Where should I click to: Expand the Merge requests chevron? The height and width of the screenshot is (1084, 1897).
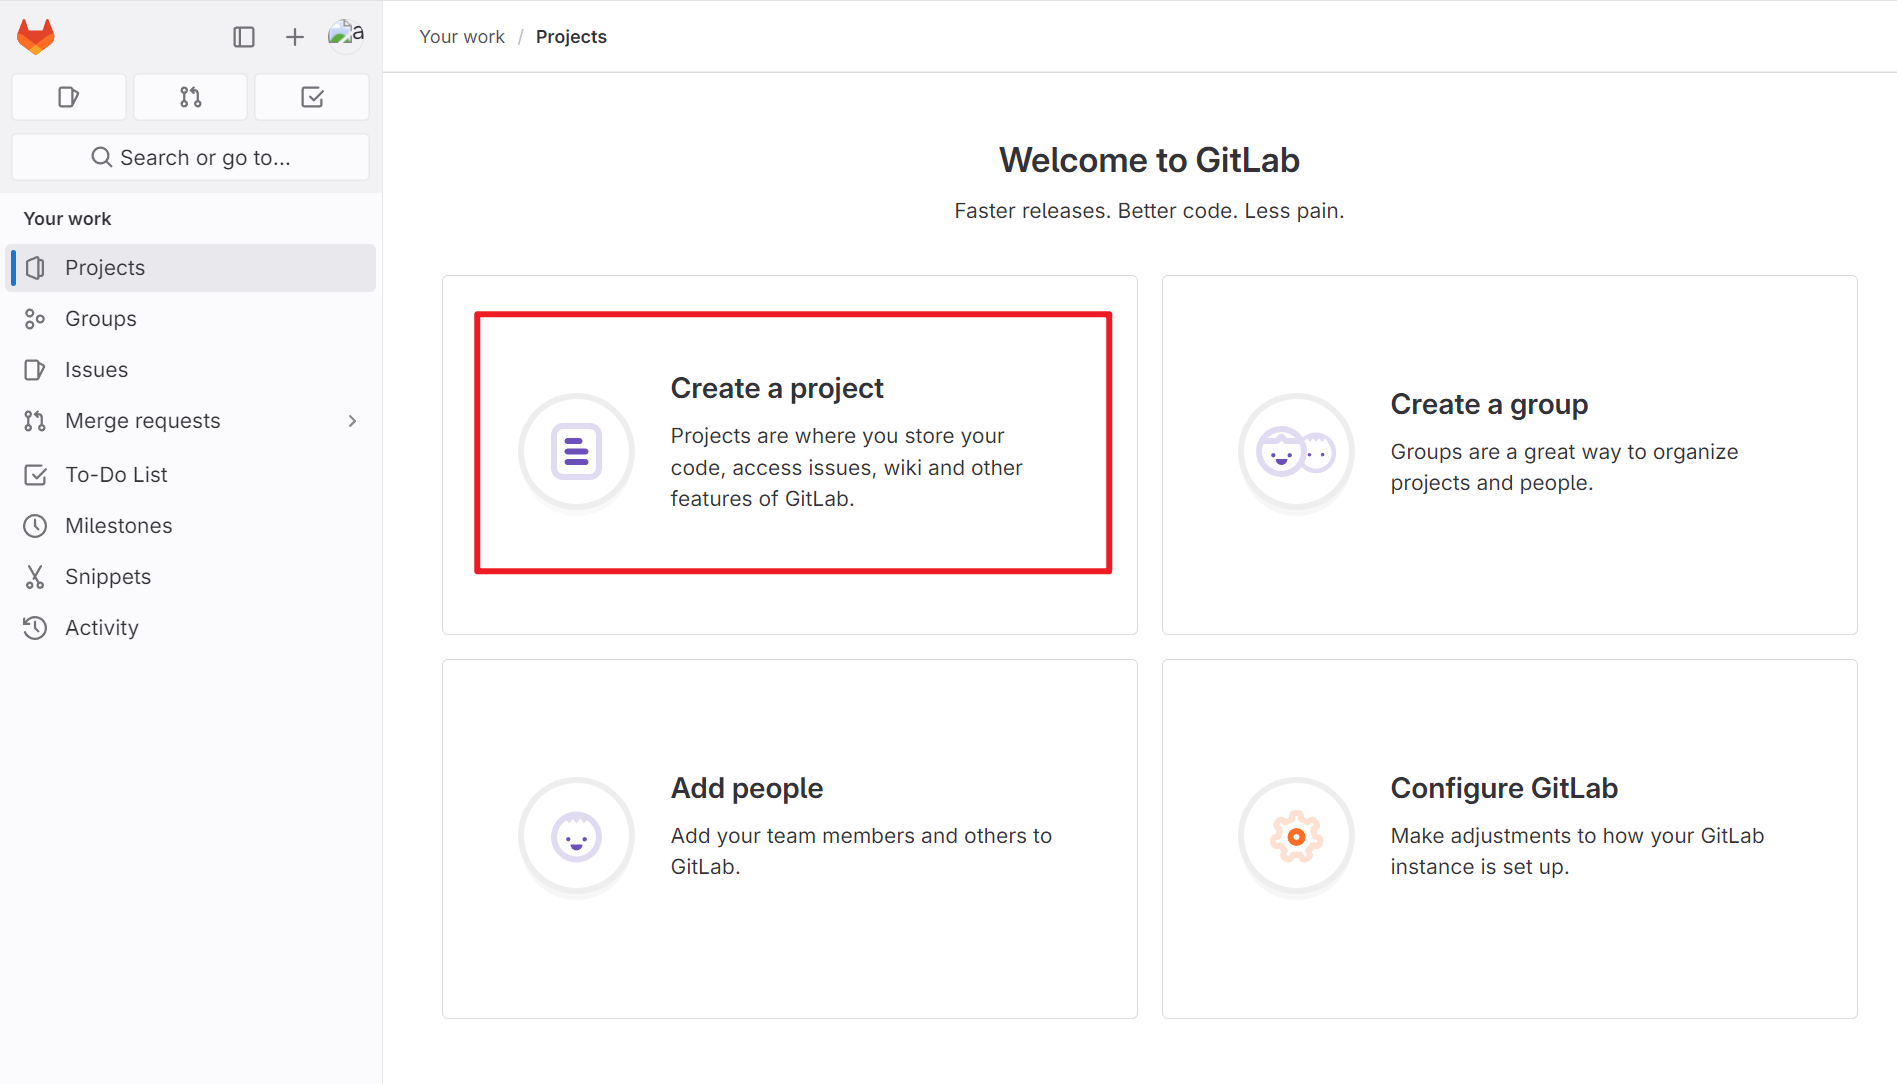pos(352,421)
